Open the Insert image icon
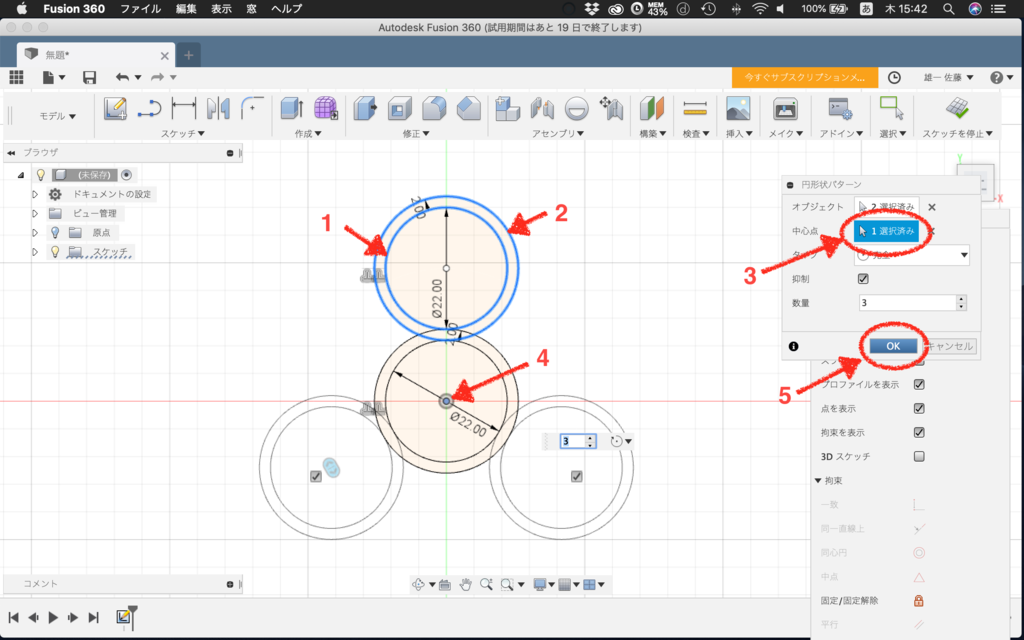 [738, 108]
